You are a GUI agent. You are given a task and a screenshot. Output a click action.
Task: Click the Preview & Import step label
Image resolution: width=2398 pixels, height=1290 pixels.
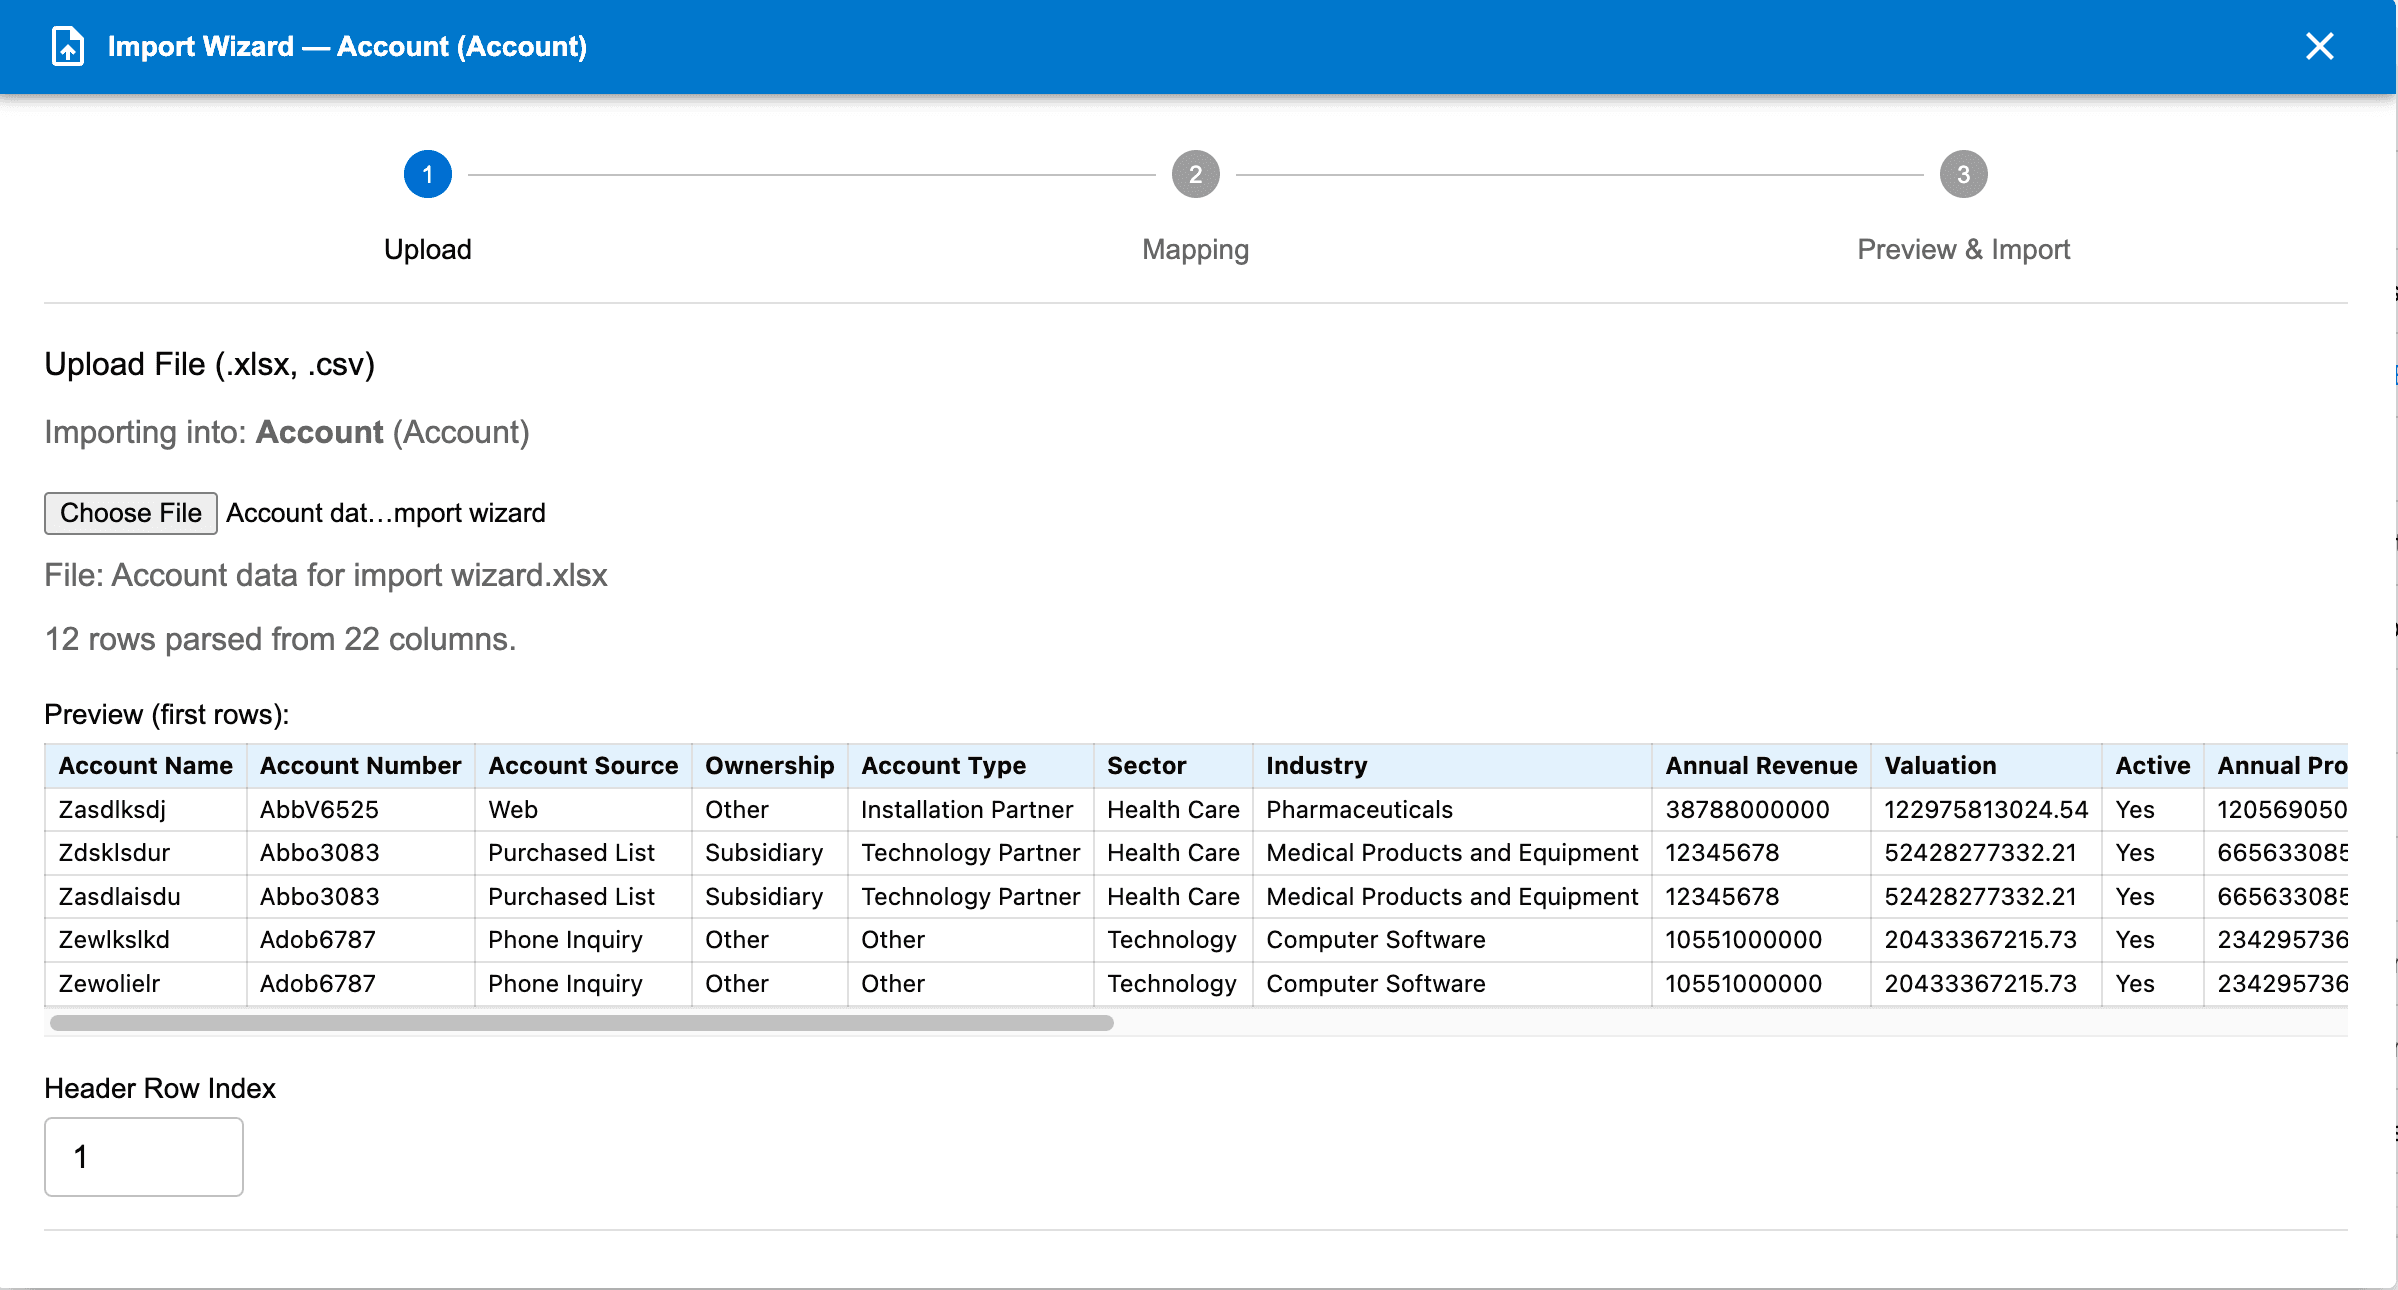(x=1963, y=249)
